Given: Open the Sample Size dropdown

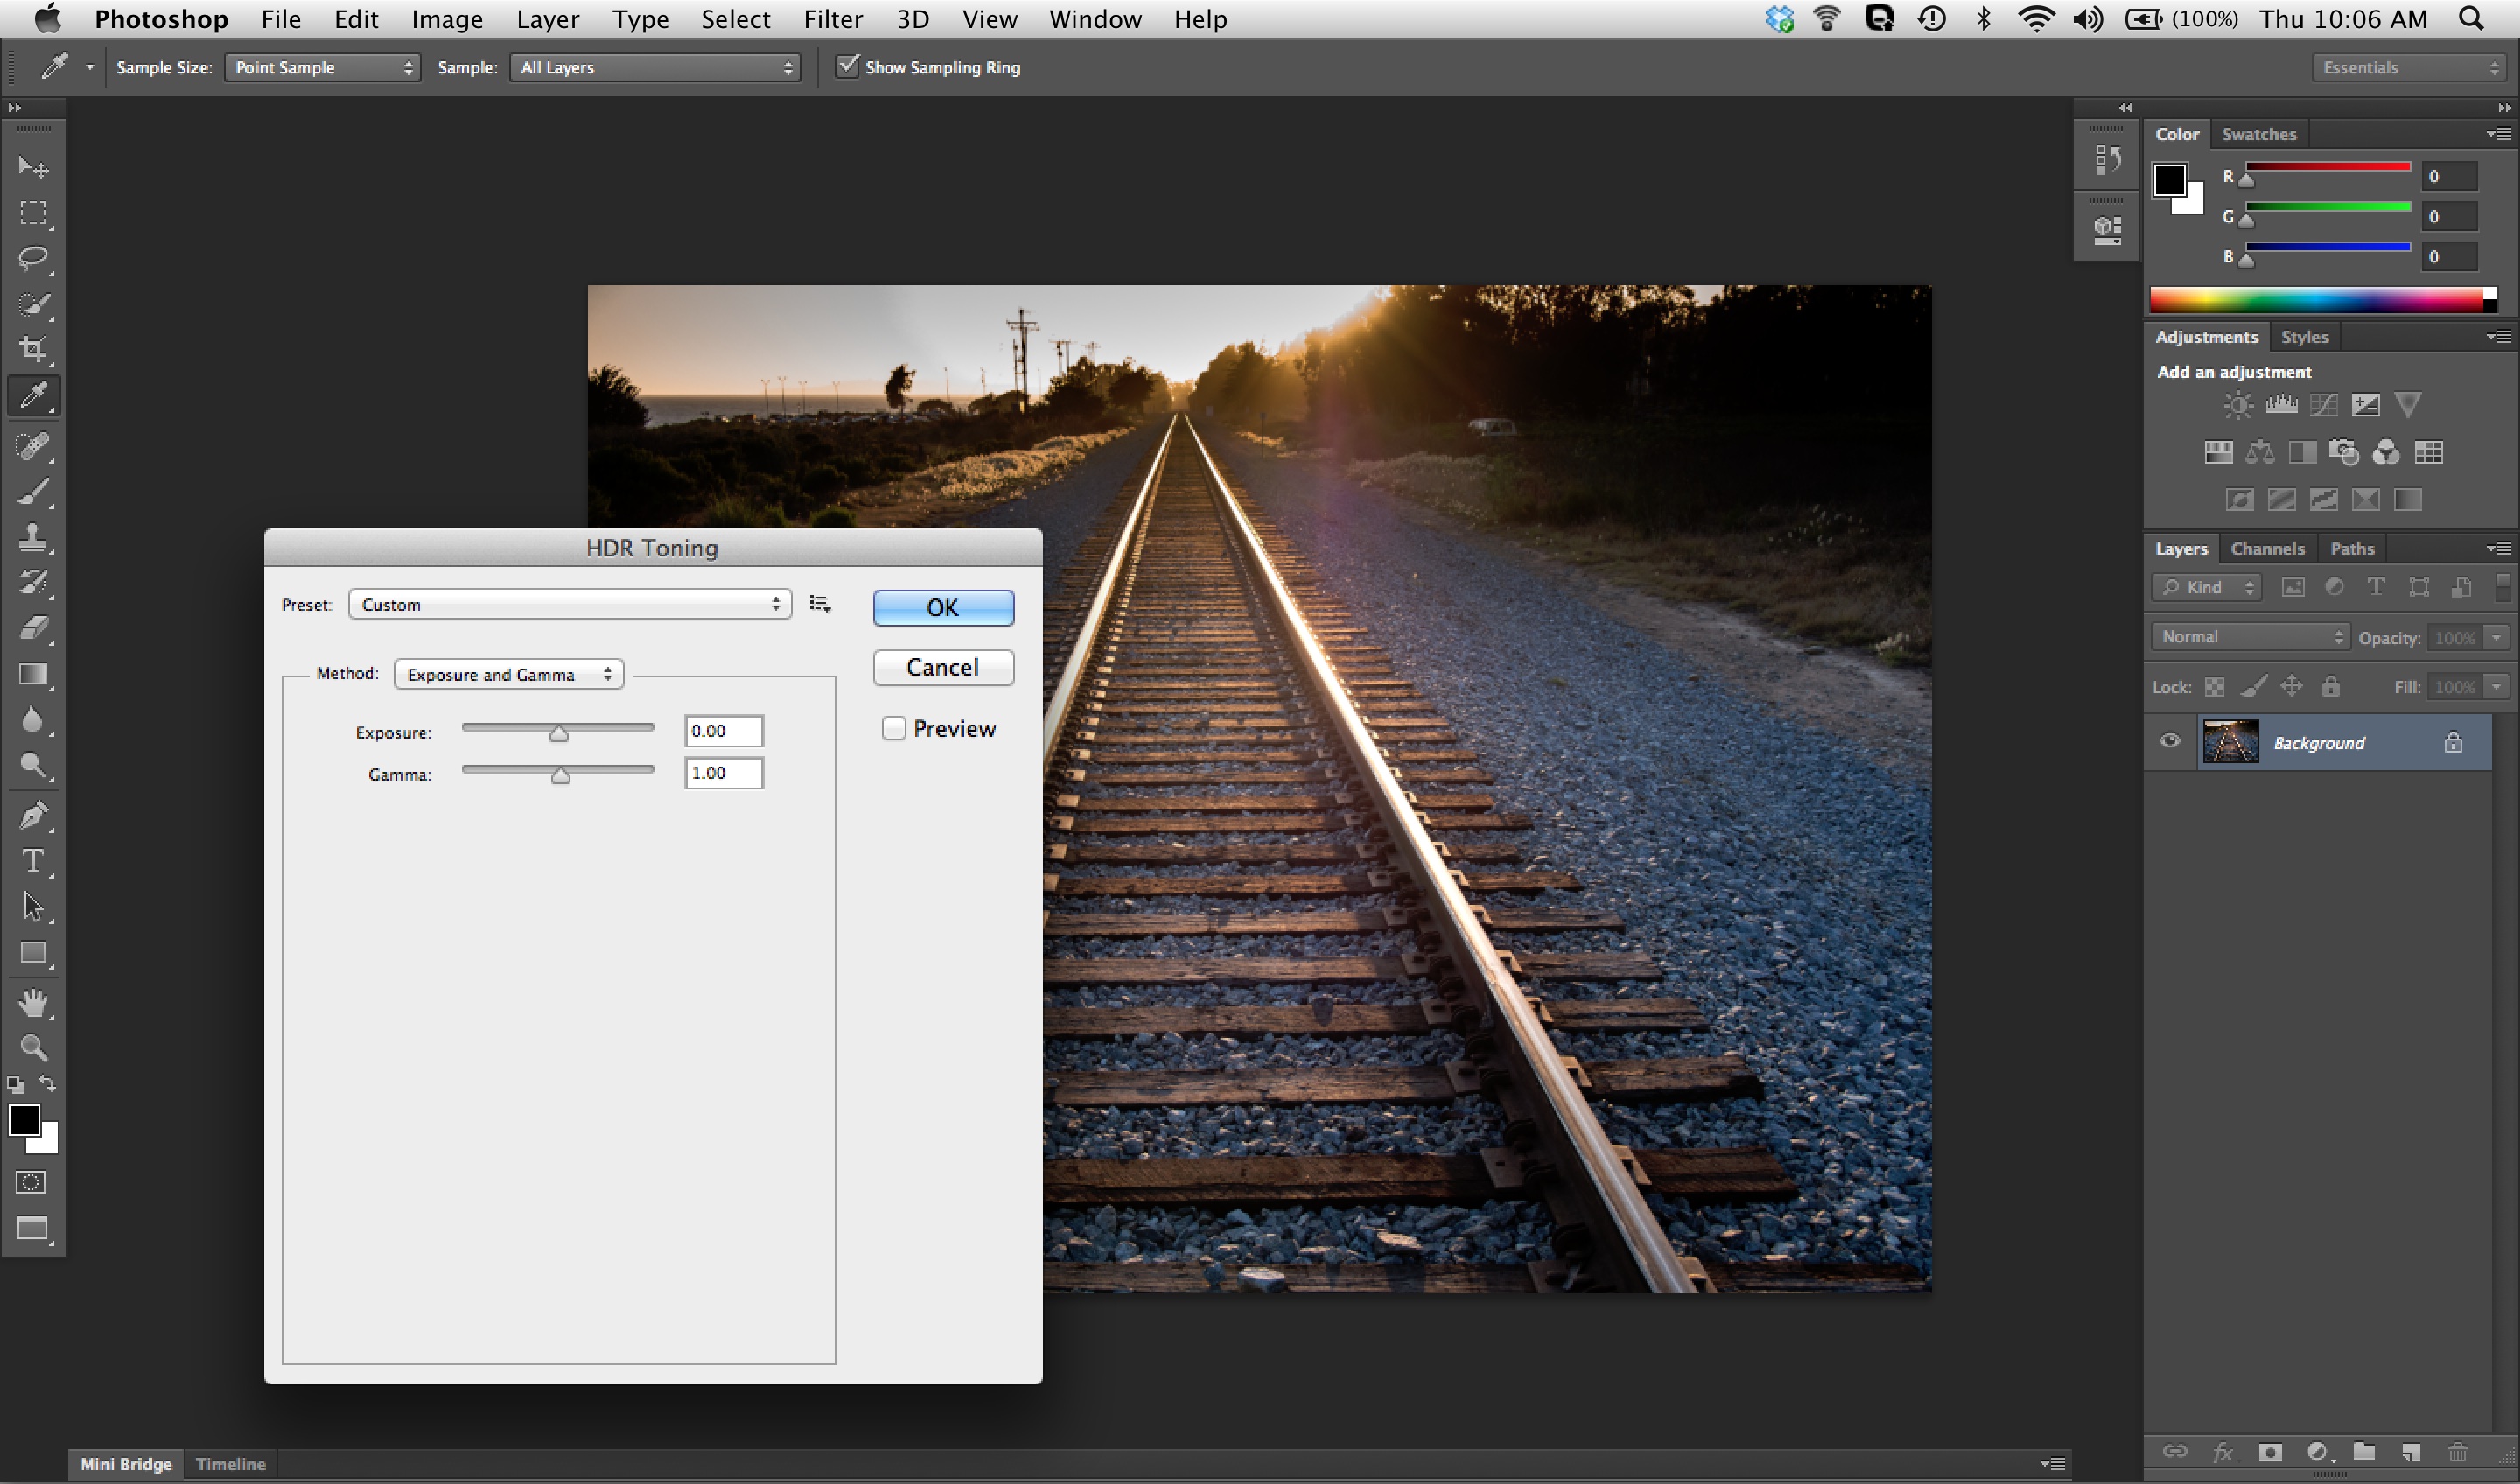Looking at the screenshot, I should pyautogui.click(x=322, y=67).
